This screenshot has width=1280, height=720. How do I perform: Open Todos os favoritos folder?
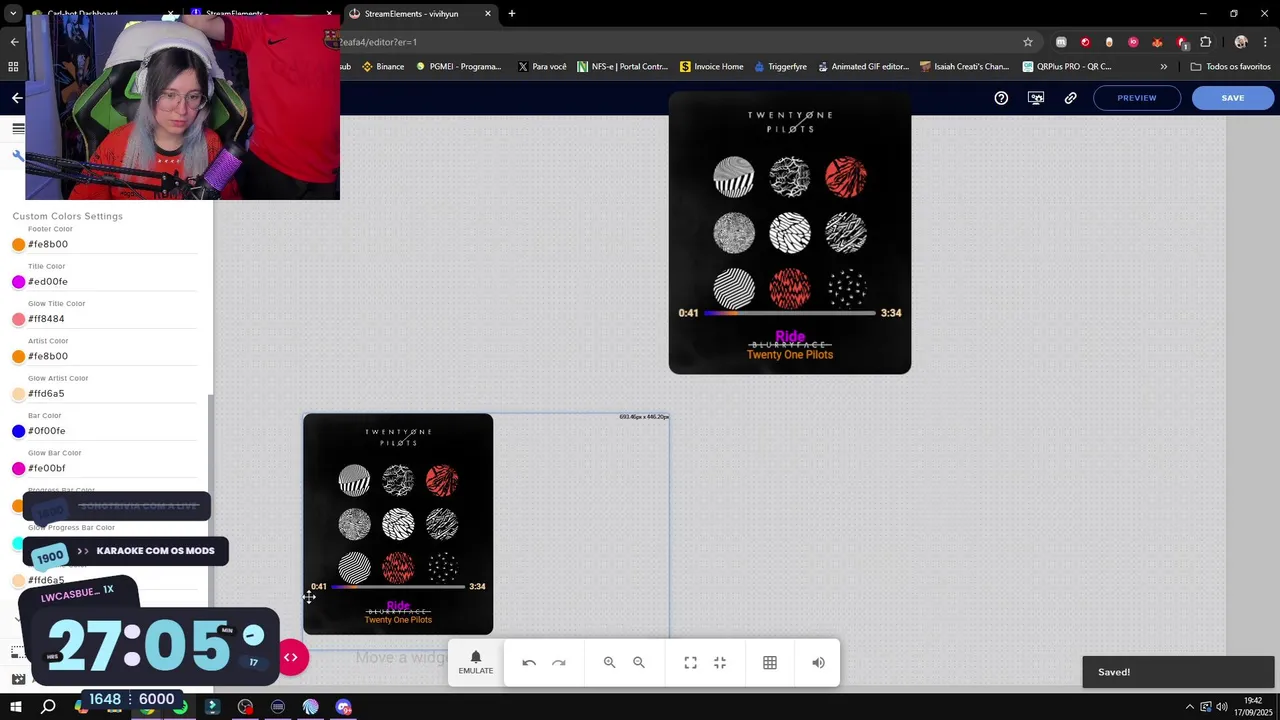(x=1231, y=67)
